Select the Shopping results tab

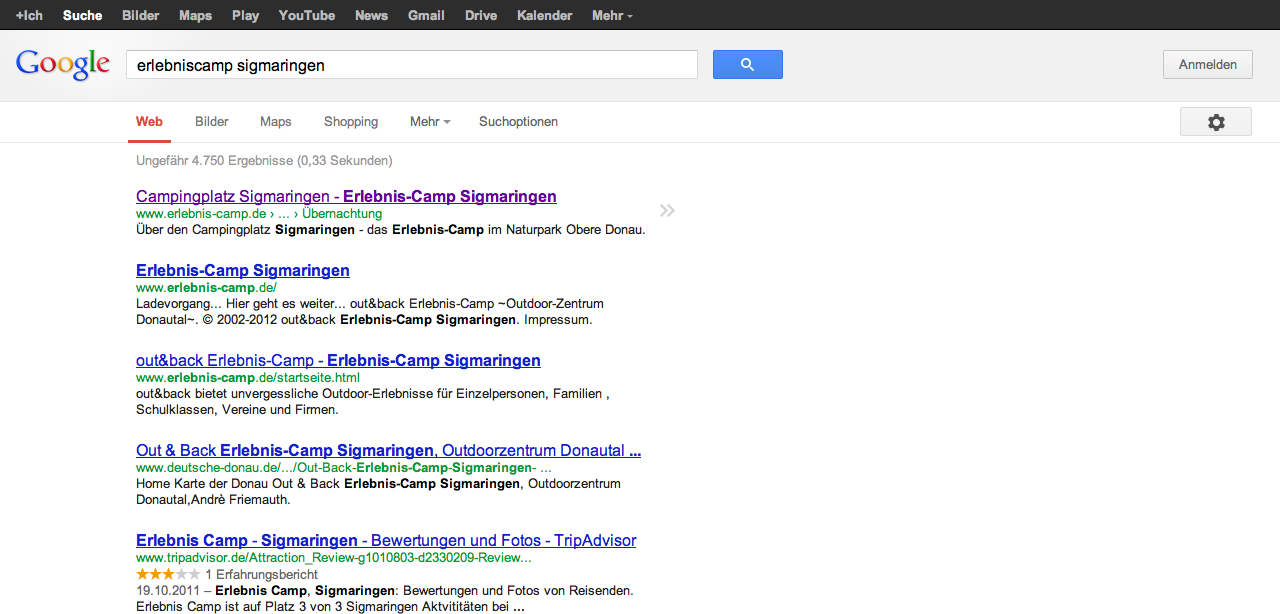click(x=350, y=122)
